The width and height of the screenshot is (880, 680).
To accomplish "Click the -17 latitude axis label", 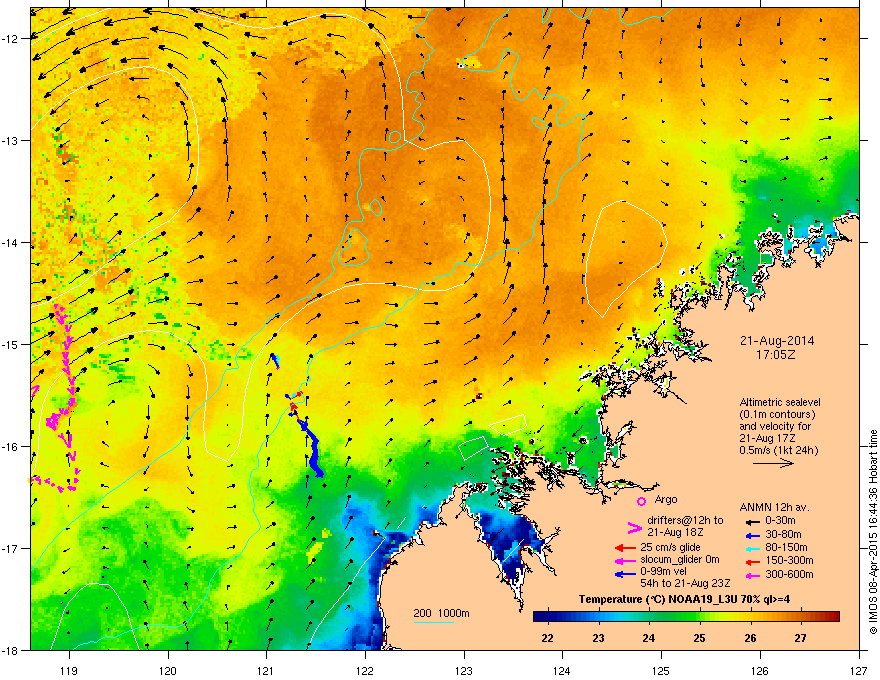I will 11,549.
